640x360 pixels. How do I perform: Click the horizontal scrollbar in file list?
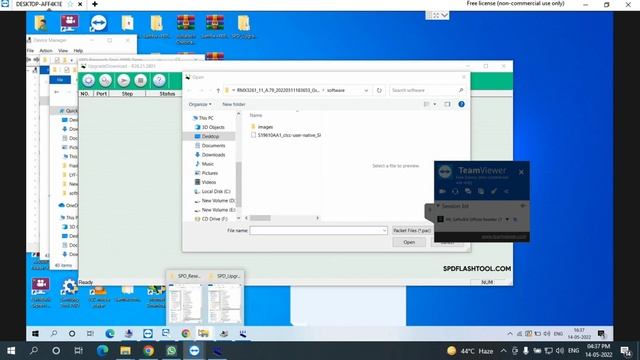[260, 218]
